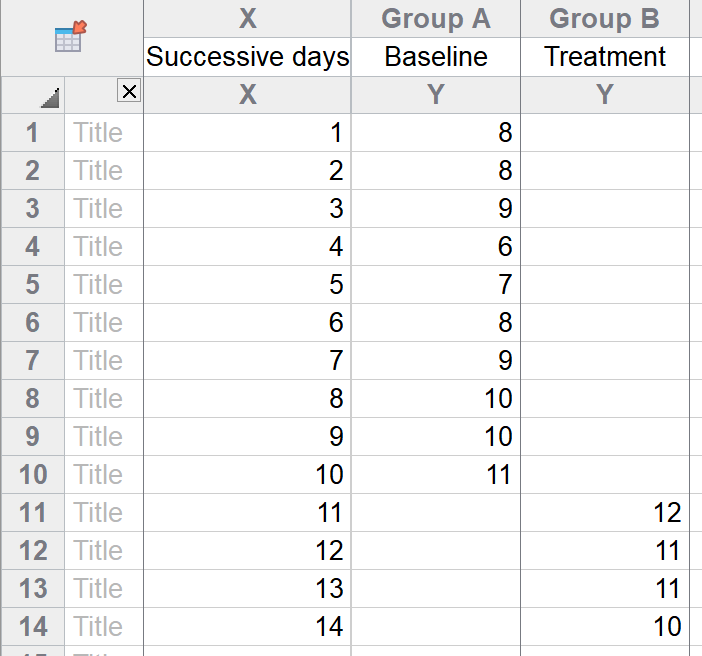
Task: Click the Title field of row 5
Action: (104, 284)
